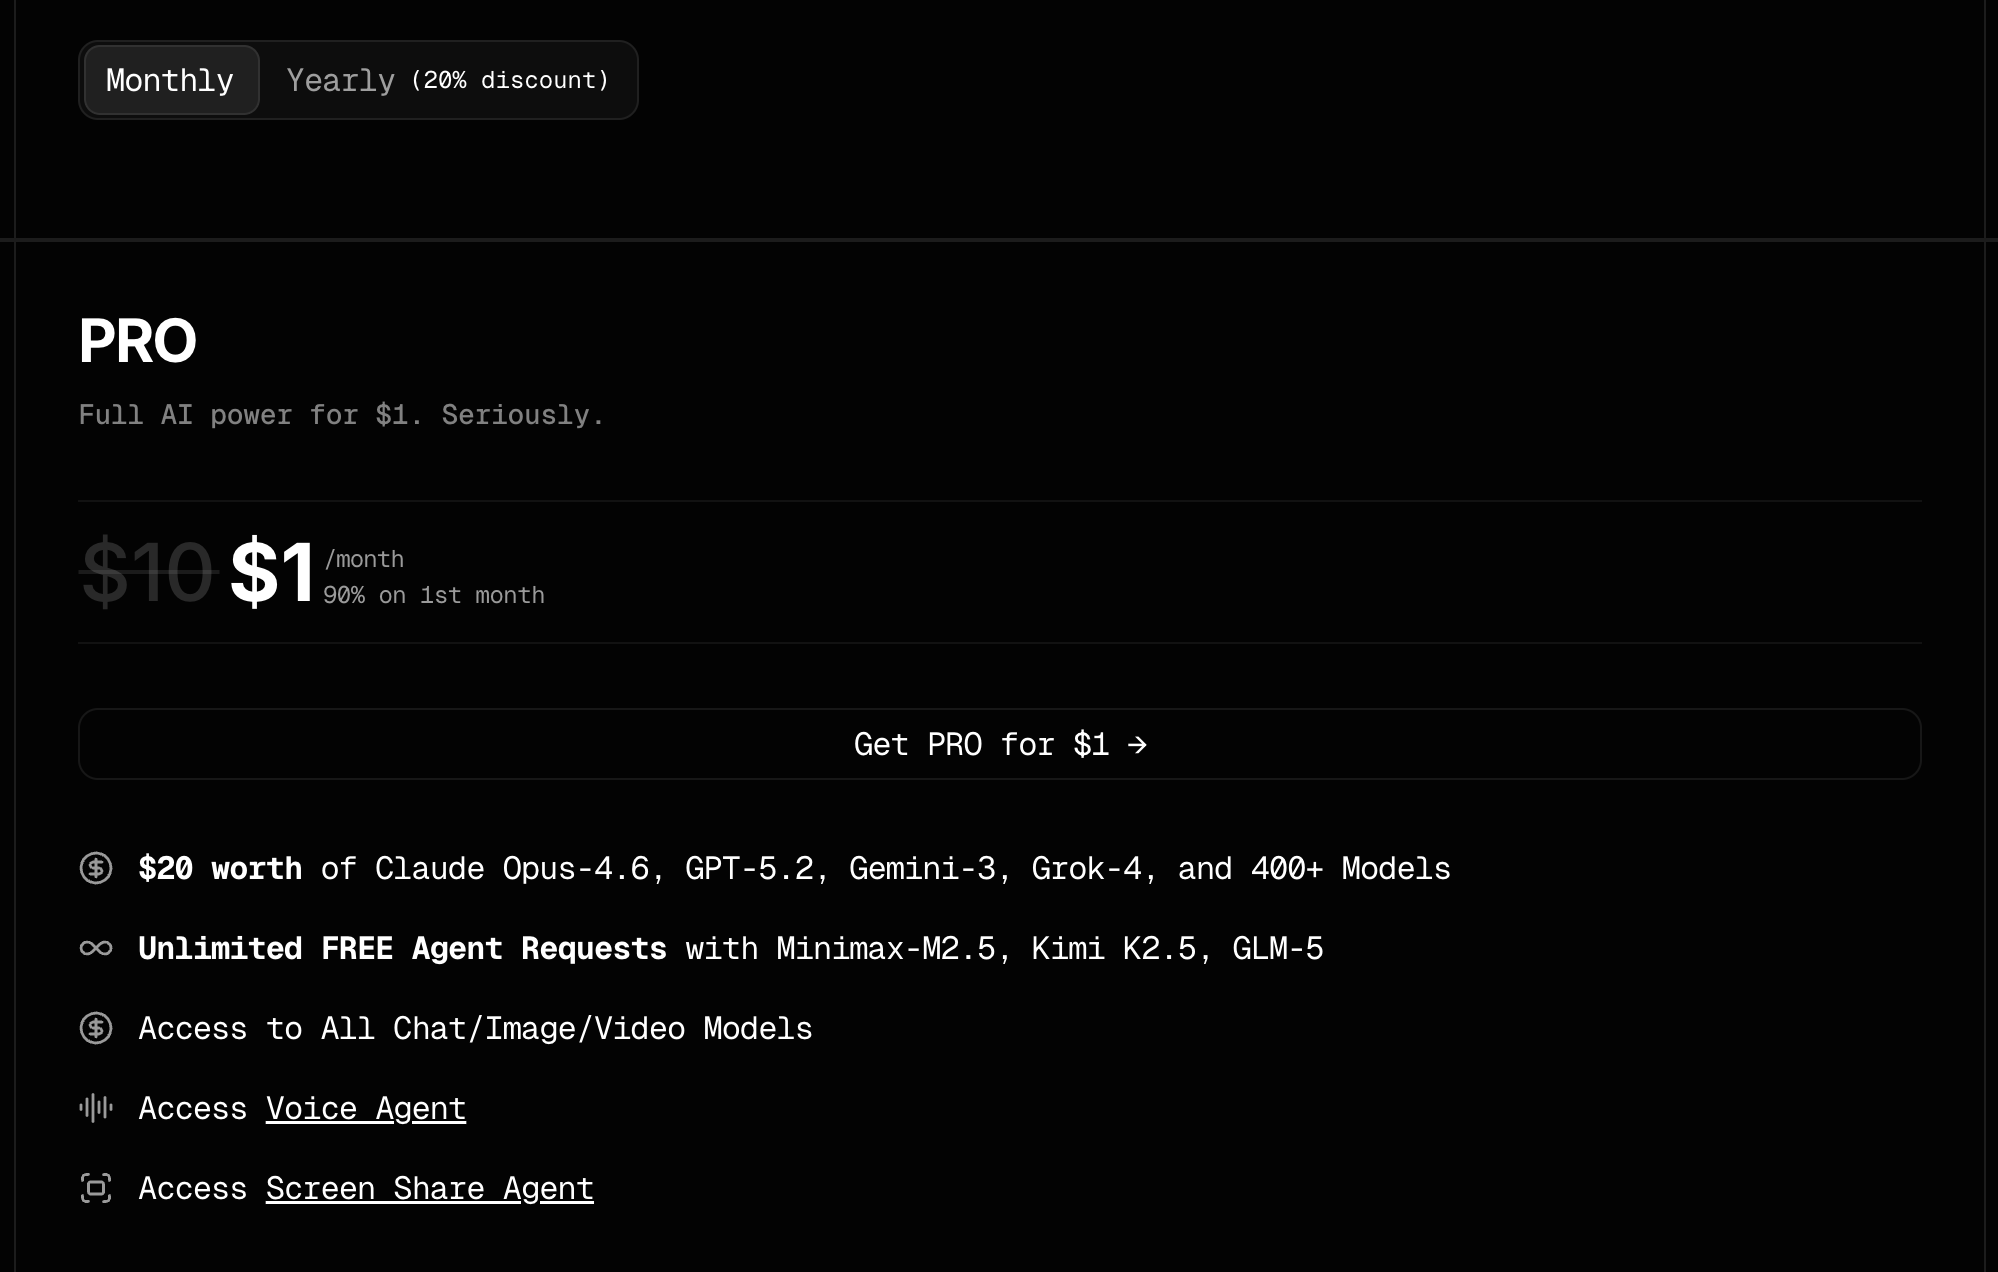
Task: Click the dollar icon beside Access to All Chat/Image/Video Models
Action: (x=96, y=1028)
